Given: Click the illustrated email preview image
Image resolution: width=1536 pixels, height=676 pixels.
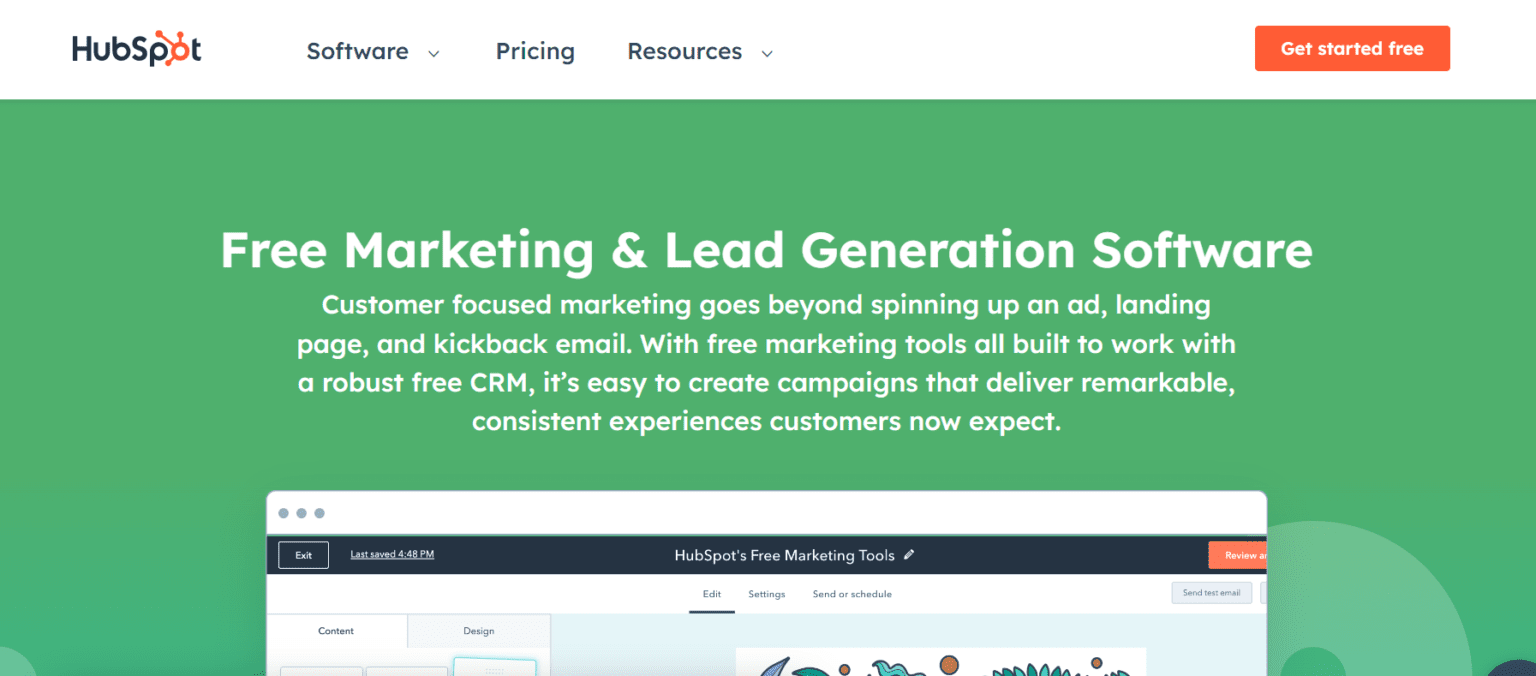Looking at the screenshot, I should (x=940, y=662).
